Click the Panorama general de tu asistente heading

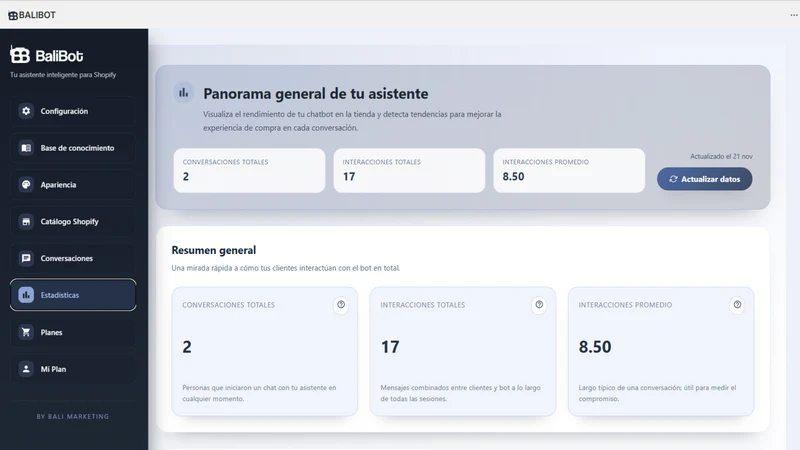tap(316, 93)
